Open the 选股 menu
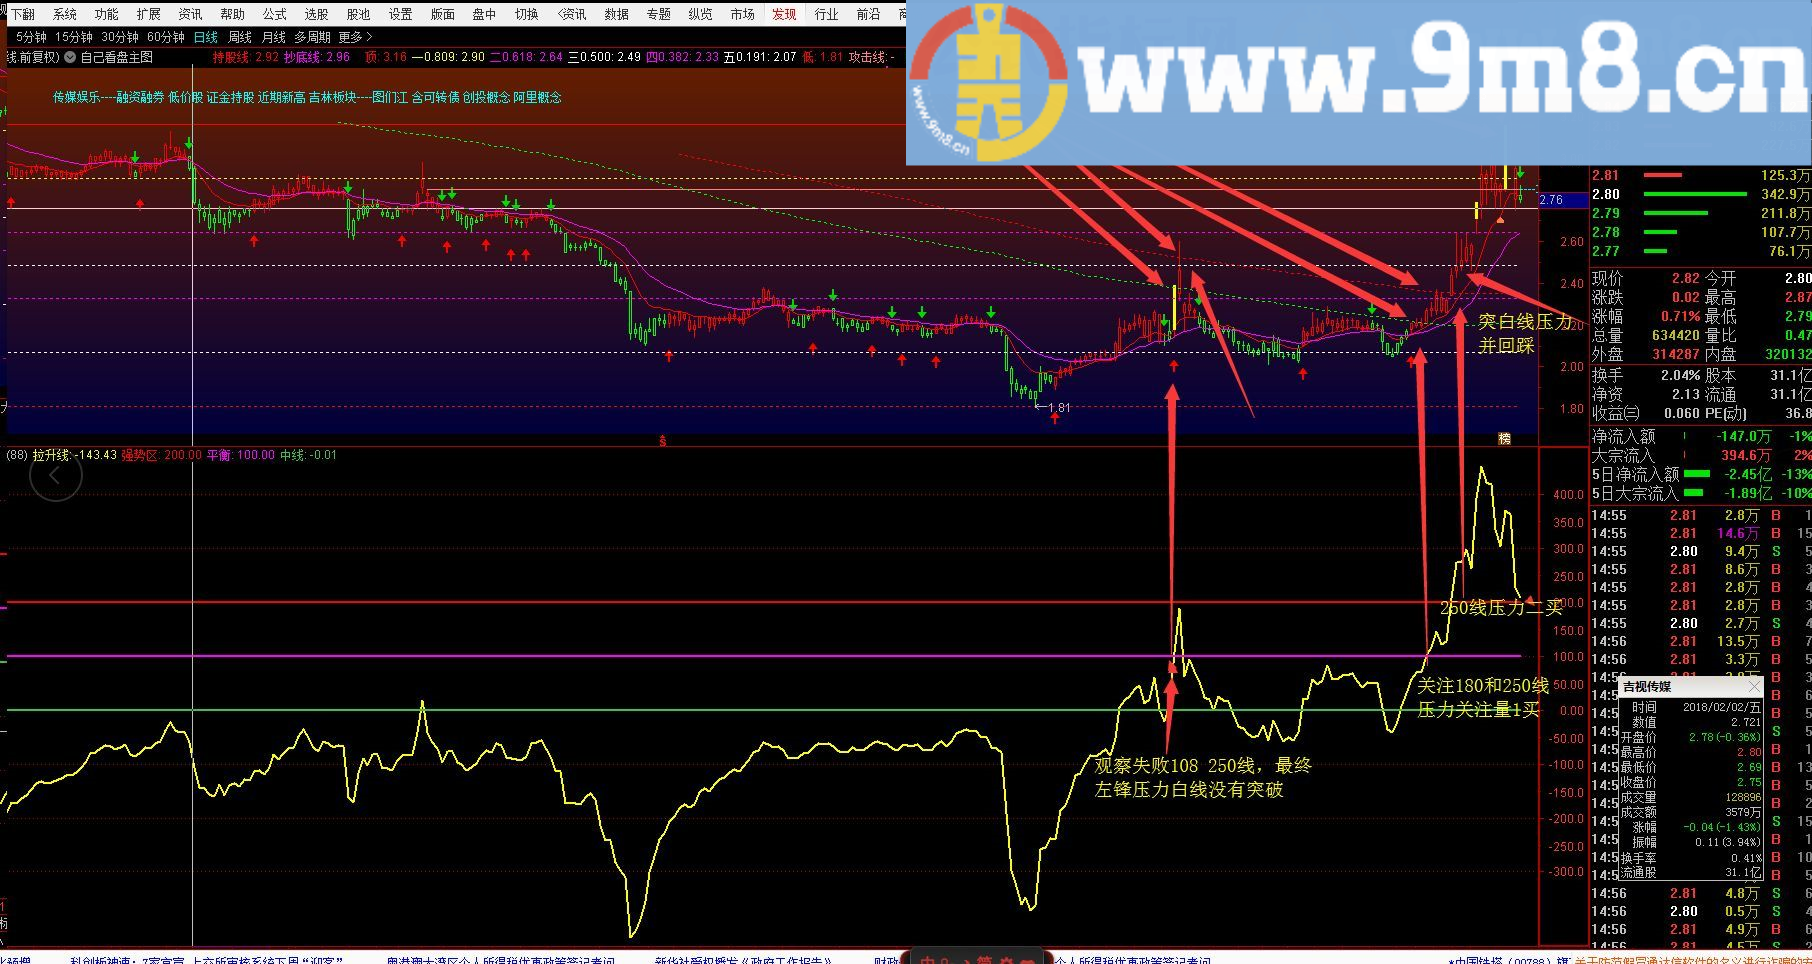 pyautogui.click(x=316, y=14)
